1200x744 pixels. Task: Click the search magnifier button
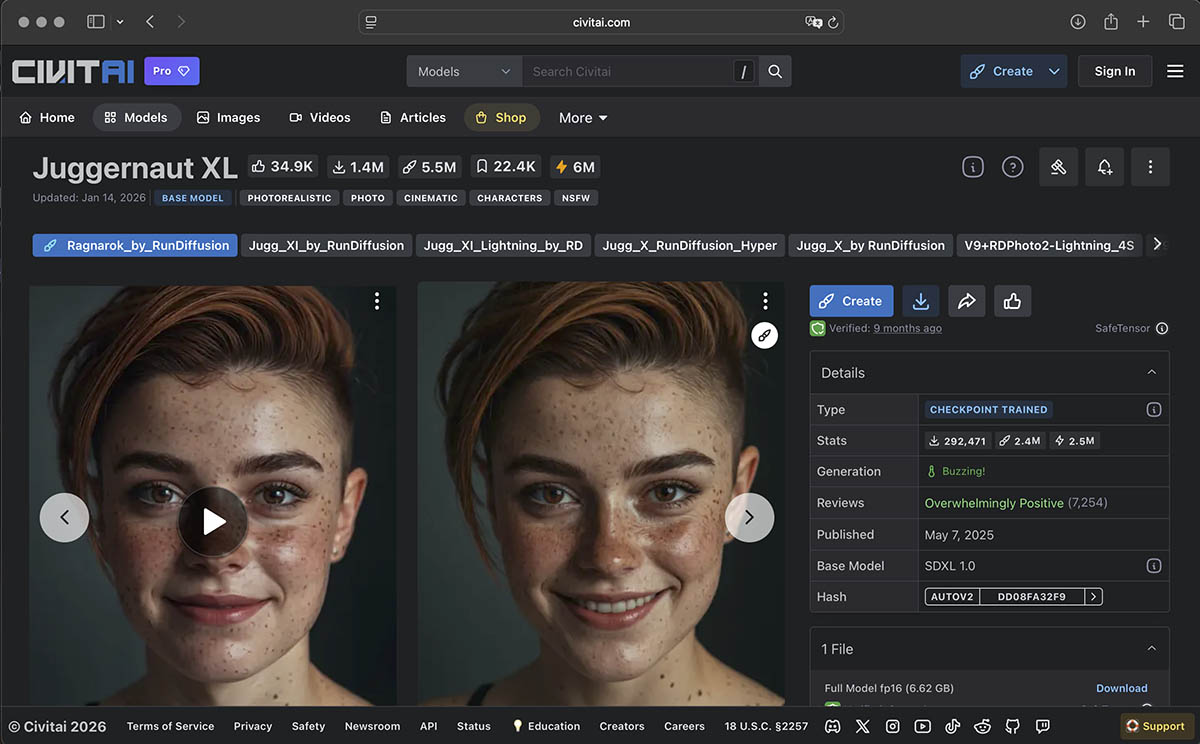(x=775, y=72)
